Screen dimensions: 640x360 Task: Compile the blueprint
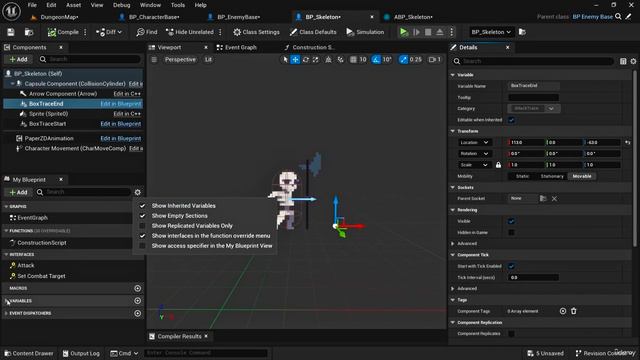point(63,32)
